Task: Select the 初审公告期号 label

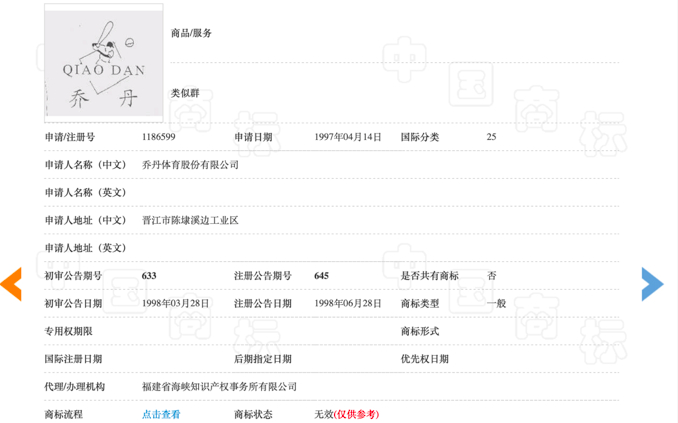Action: tap(73, 276)
